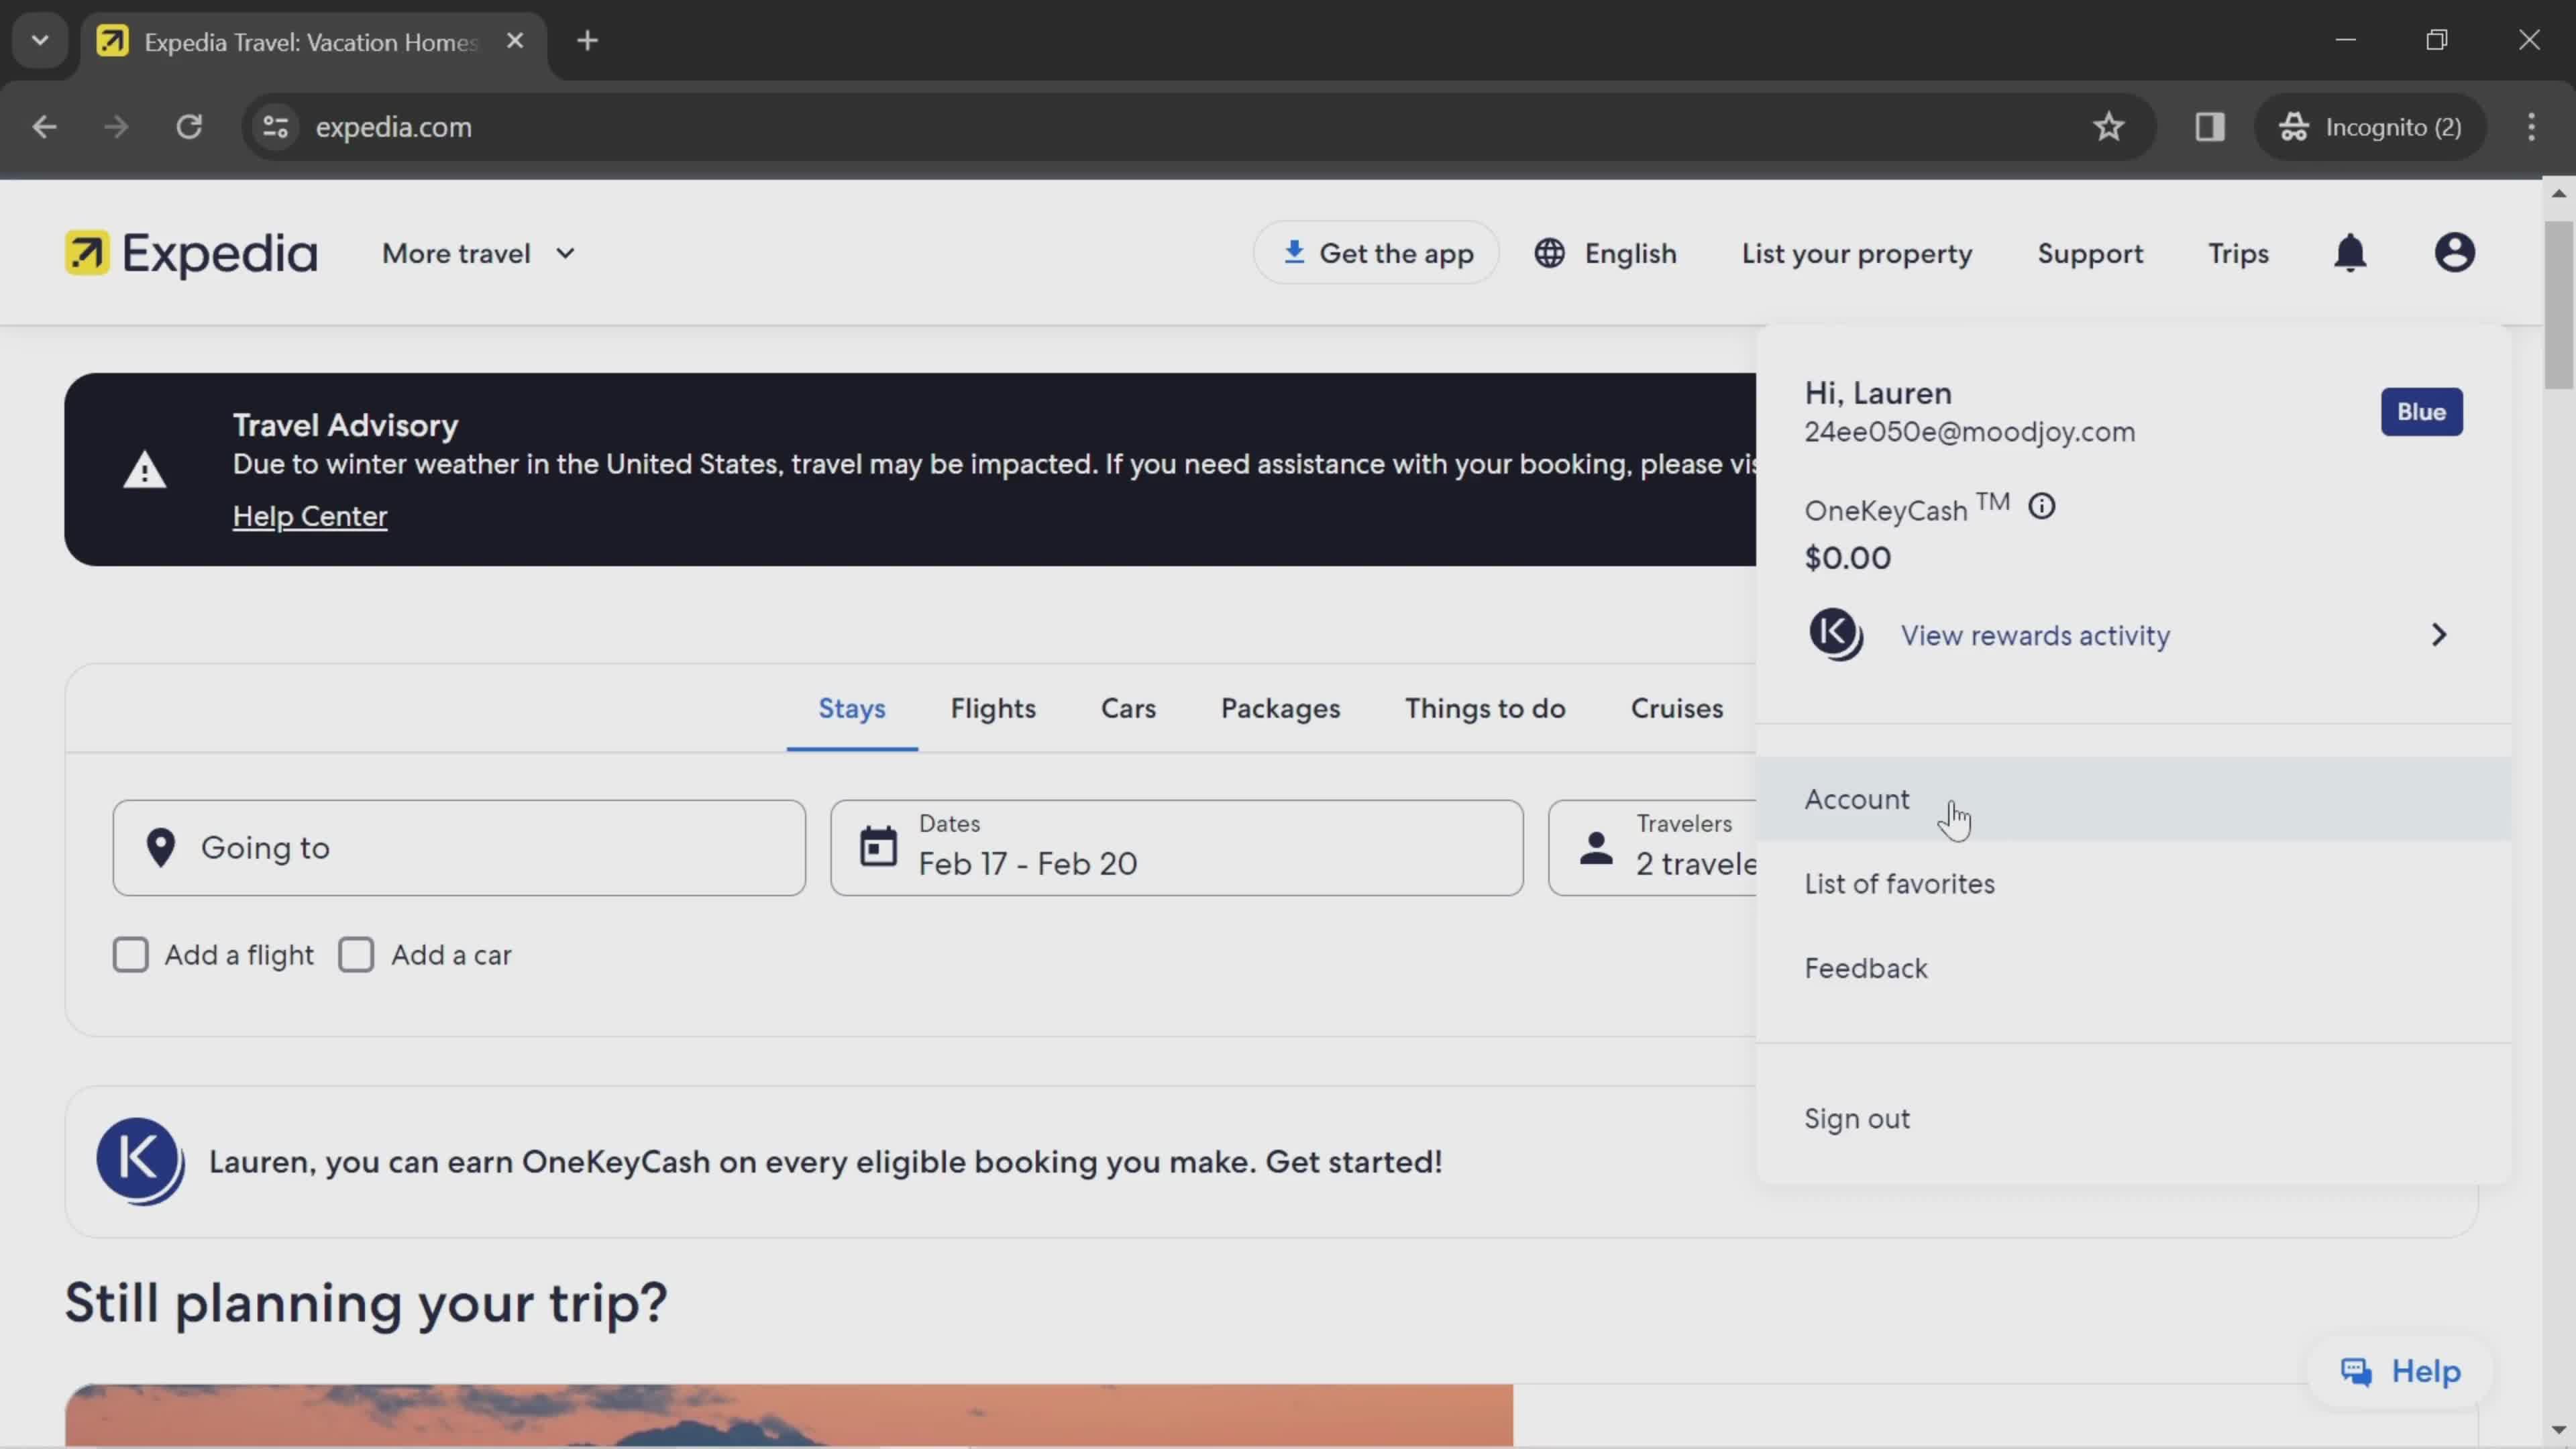The height and width of the screenshot is (1449, 2576).
Task: Open the Chrome three-dot menu
Action: (2531, 127)
